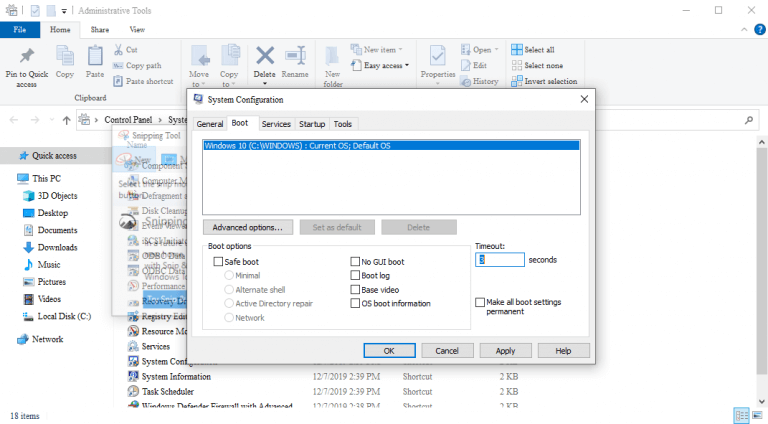The image size is (768, 424).
Task: Click the Timeout seconds input field
Action: (500, 259)
